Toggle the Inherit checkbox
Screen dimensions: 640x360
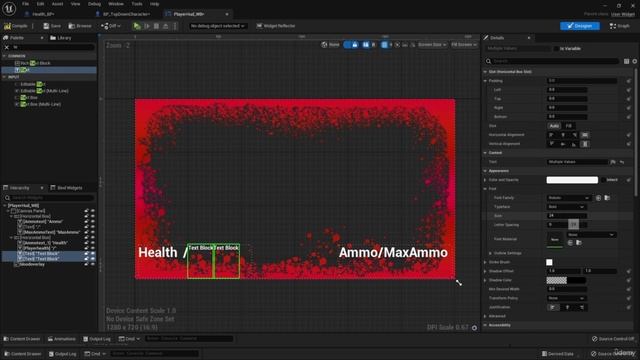click(603, 180)
